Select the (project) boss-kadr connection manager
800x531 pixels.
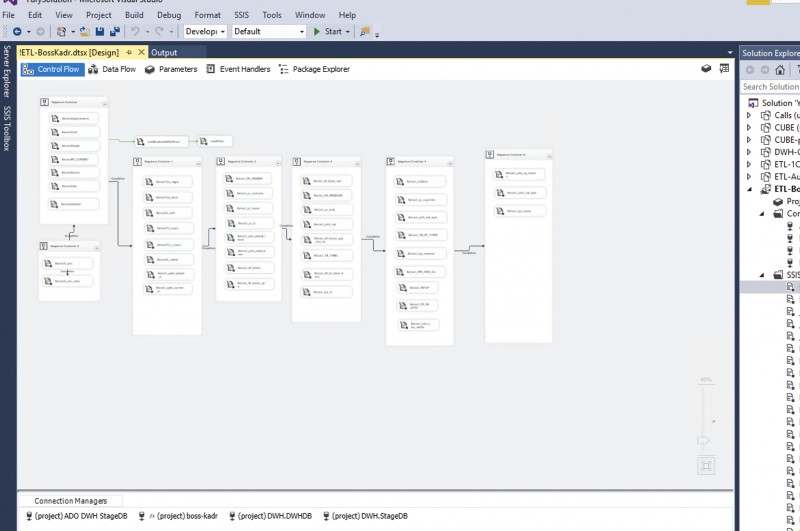pos(178,516)
